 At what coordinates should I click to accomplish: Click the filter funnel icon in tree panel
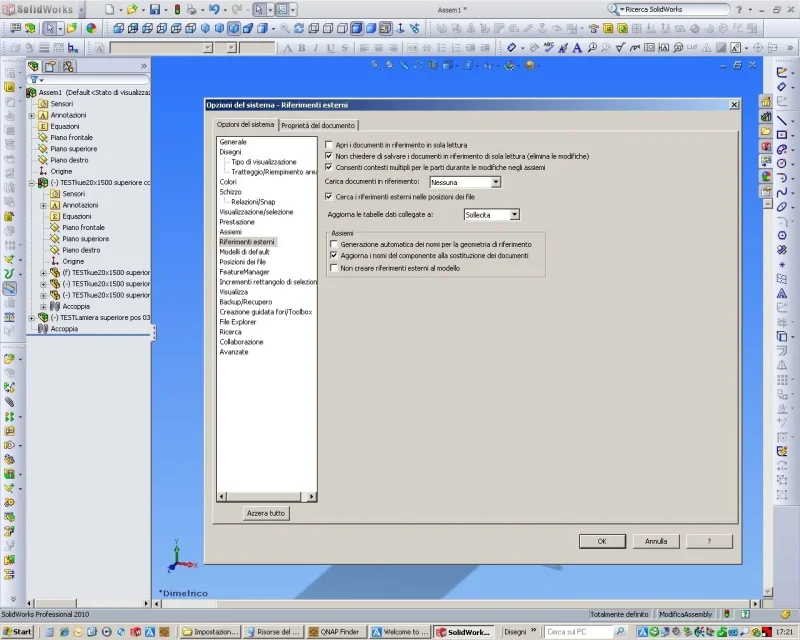pyautogui.click(x=34, y=80)
